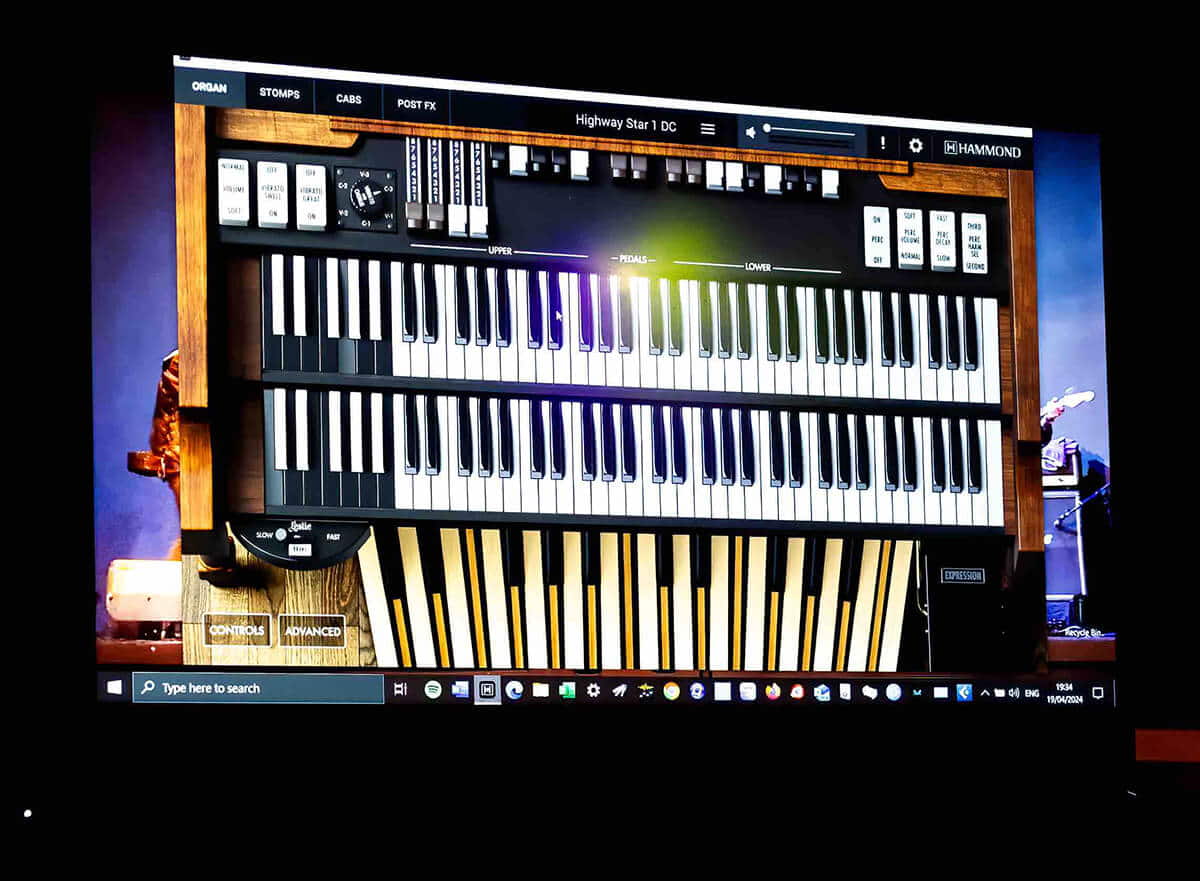Open the POST FX tab
Screen dimensions: 1200x881
416,104
